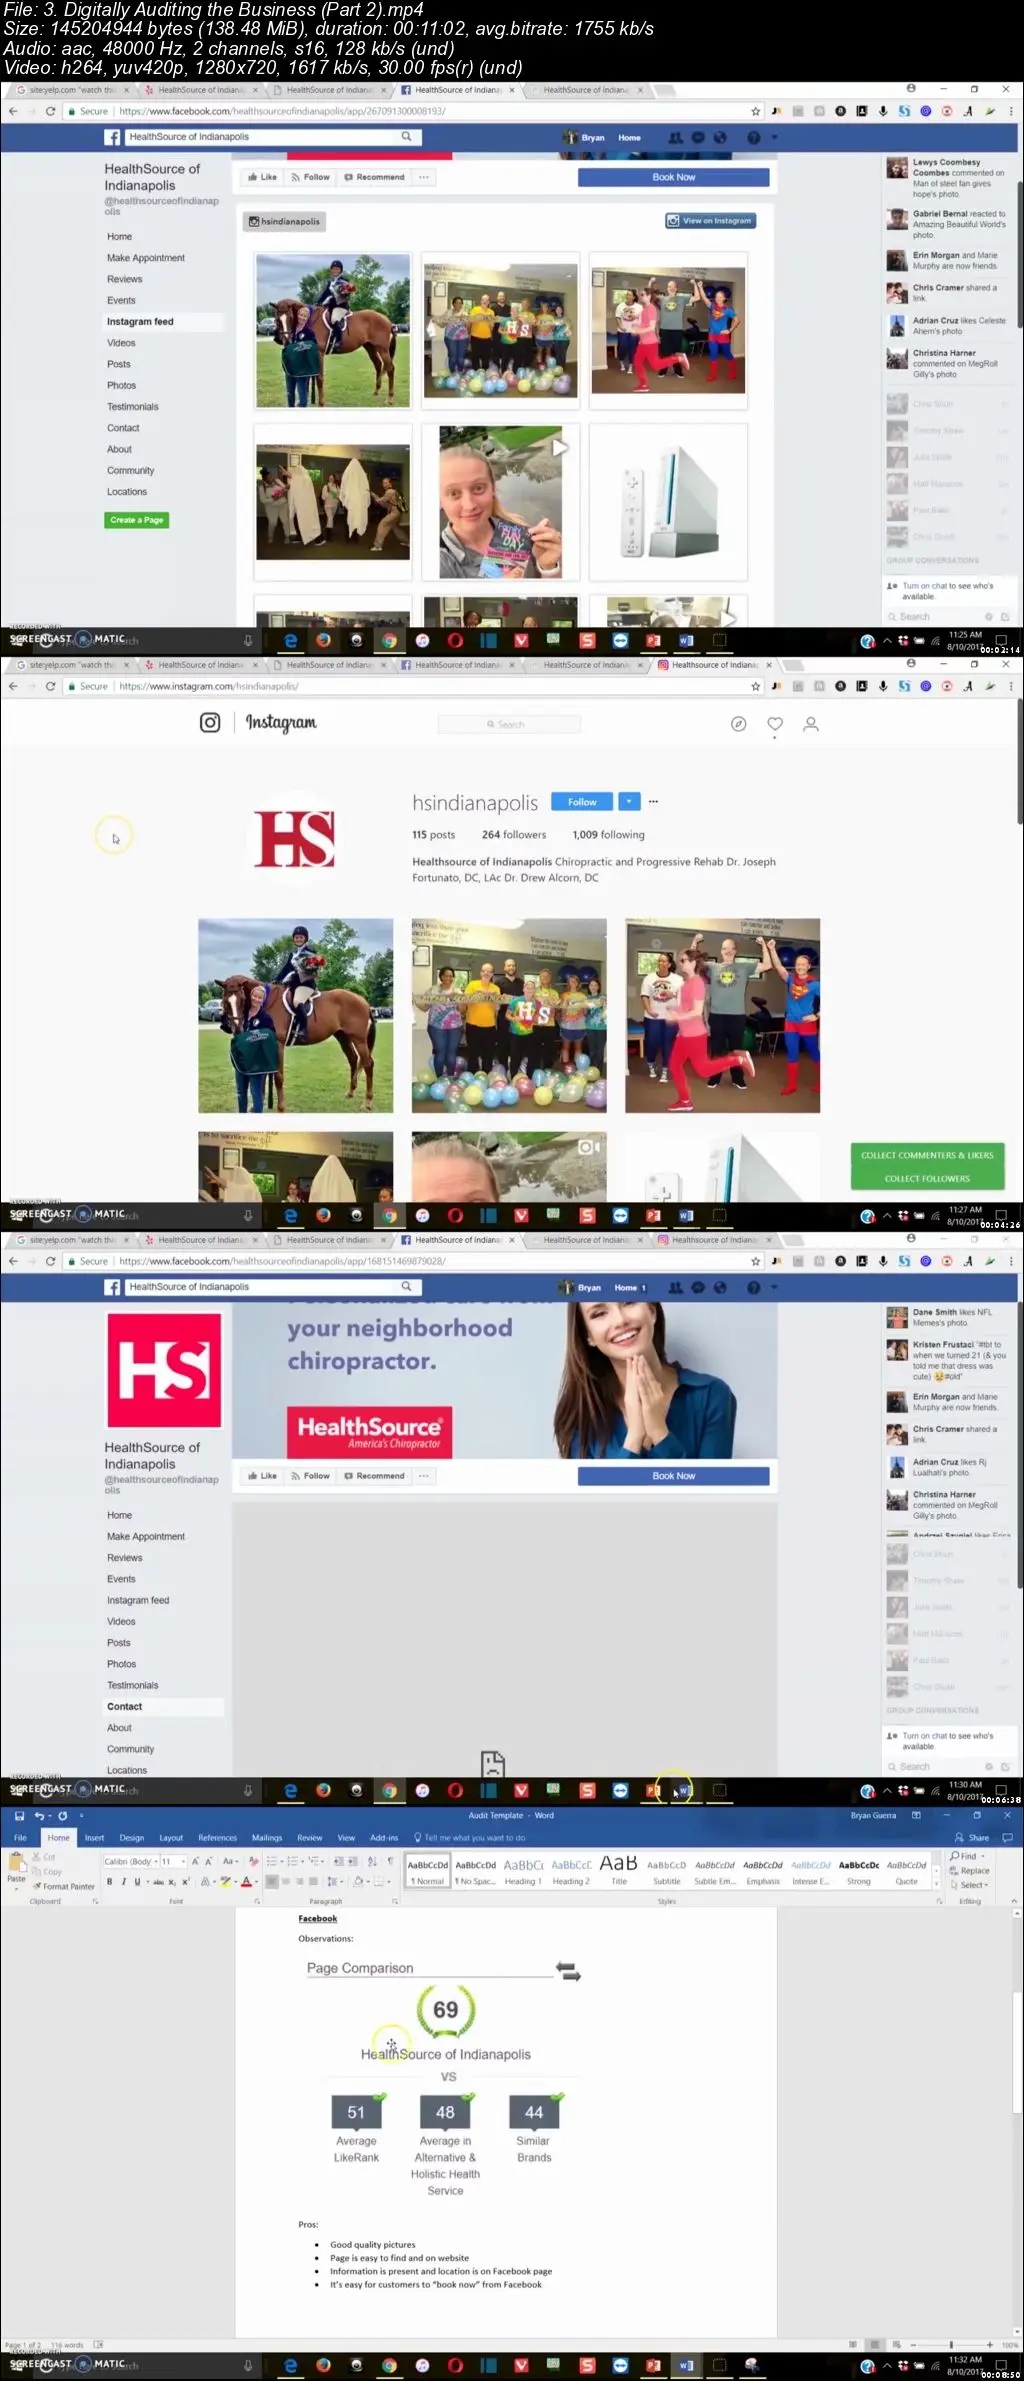Open the Change Case Aa dropdown in Word

click(231, 1861)
